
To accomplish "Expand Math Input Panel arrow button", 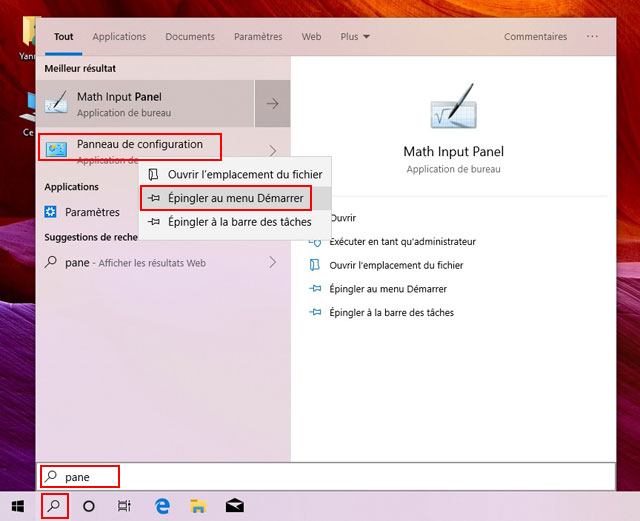I will pyautogui.click(x=273, y=103).
